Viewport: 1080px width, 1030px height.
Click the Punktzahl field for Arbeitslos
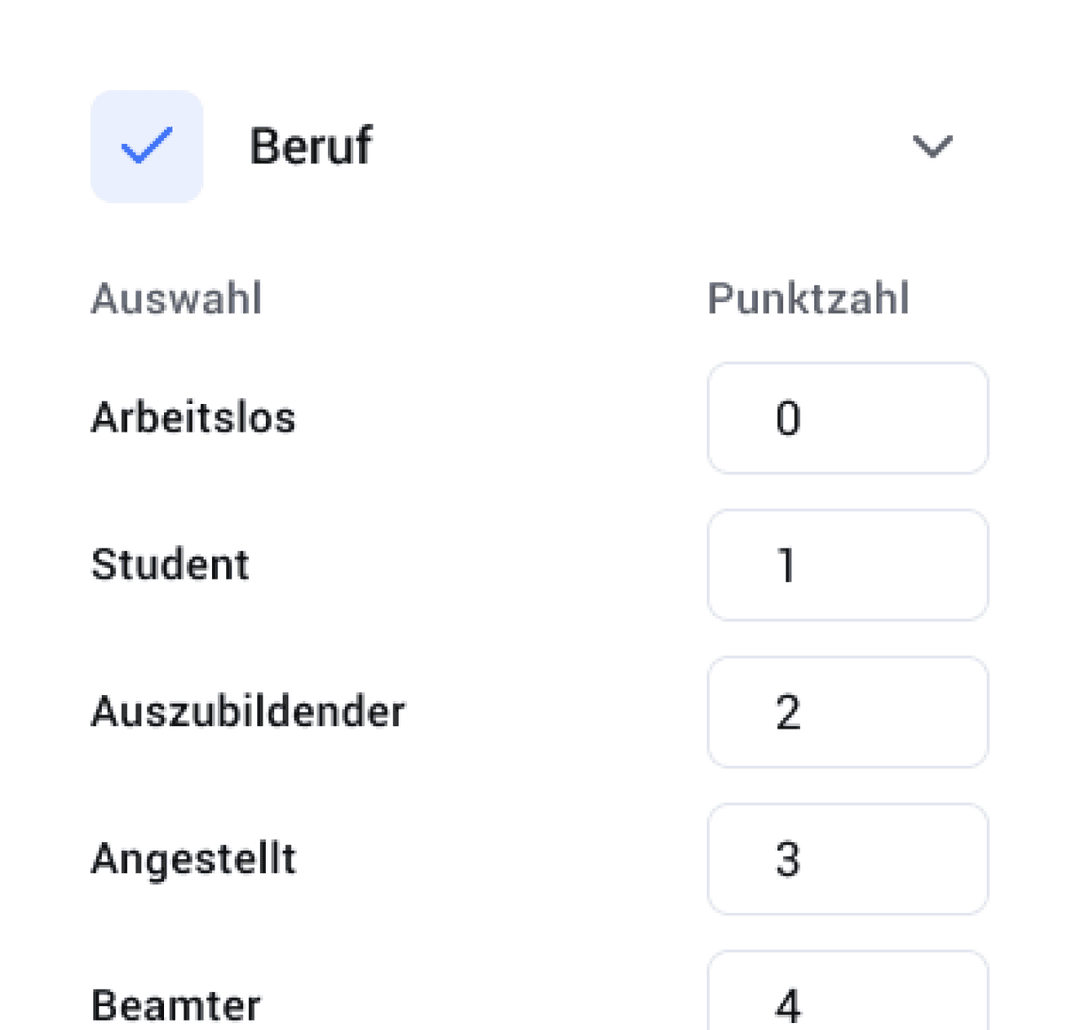(x=847, y=418)
